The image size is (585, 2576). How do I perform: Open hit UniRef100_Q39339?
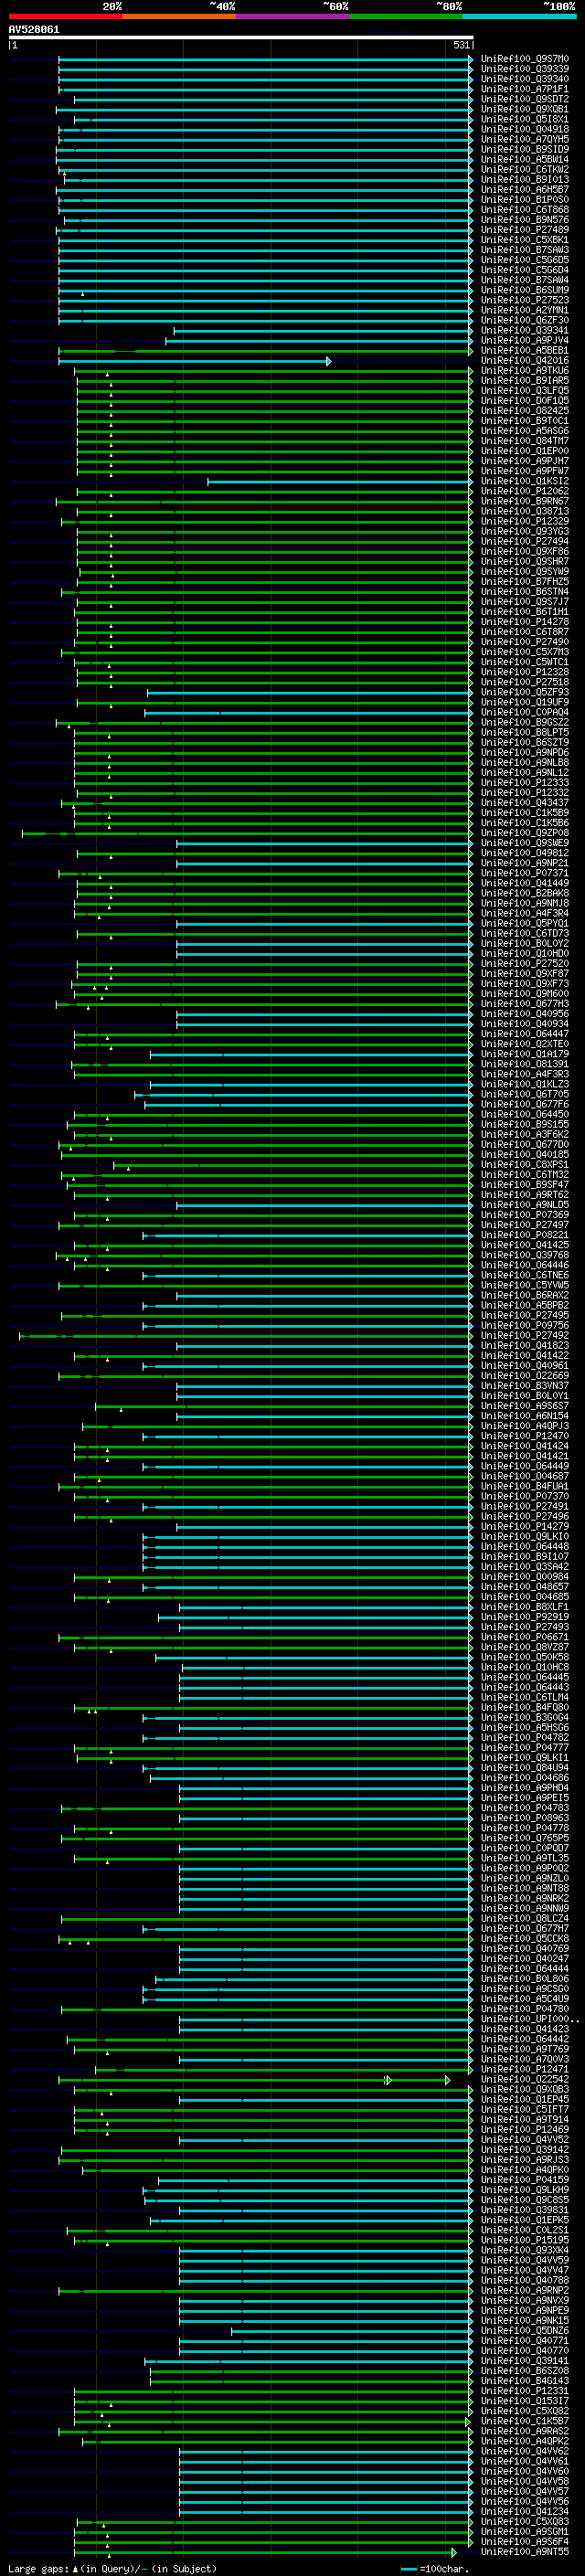click(525, 69)
